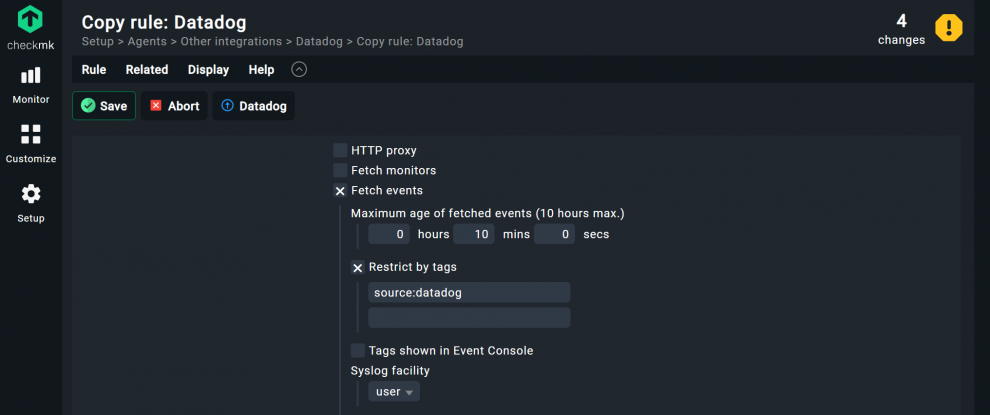Collapse the menu bar with circled chevron
Screen dimensions: 990x415
click(x=299, y=69)
